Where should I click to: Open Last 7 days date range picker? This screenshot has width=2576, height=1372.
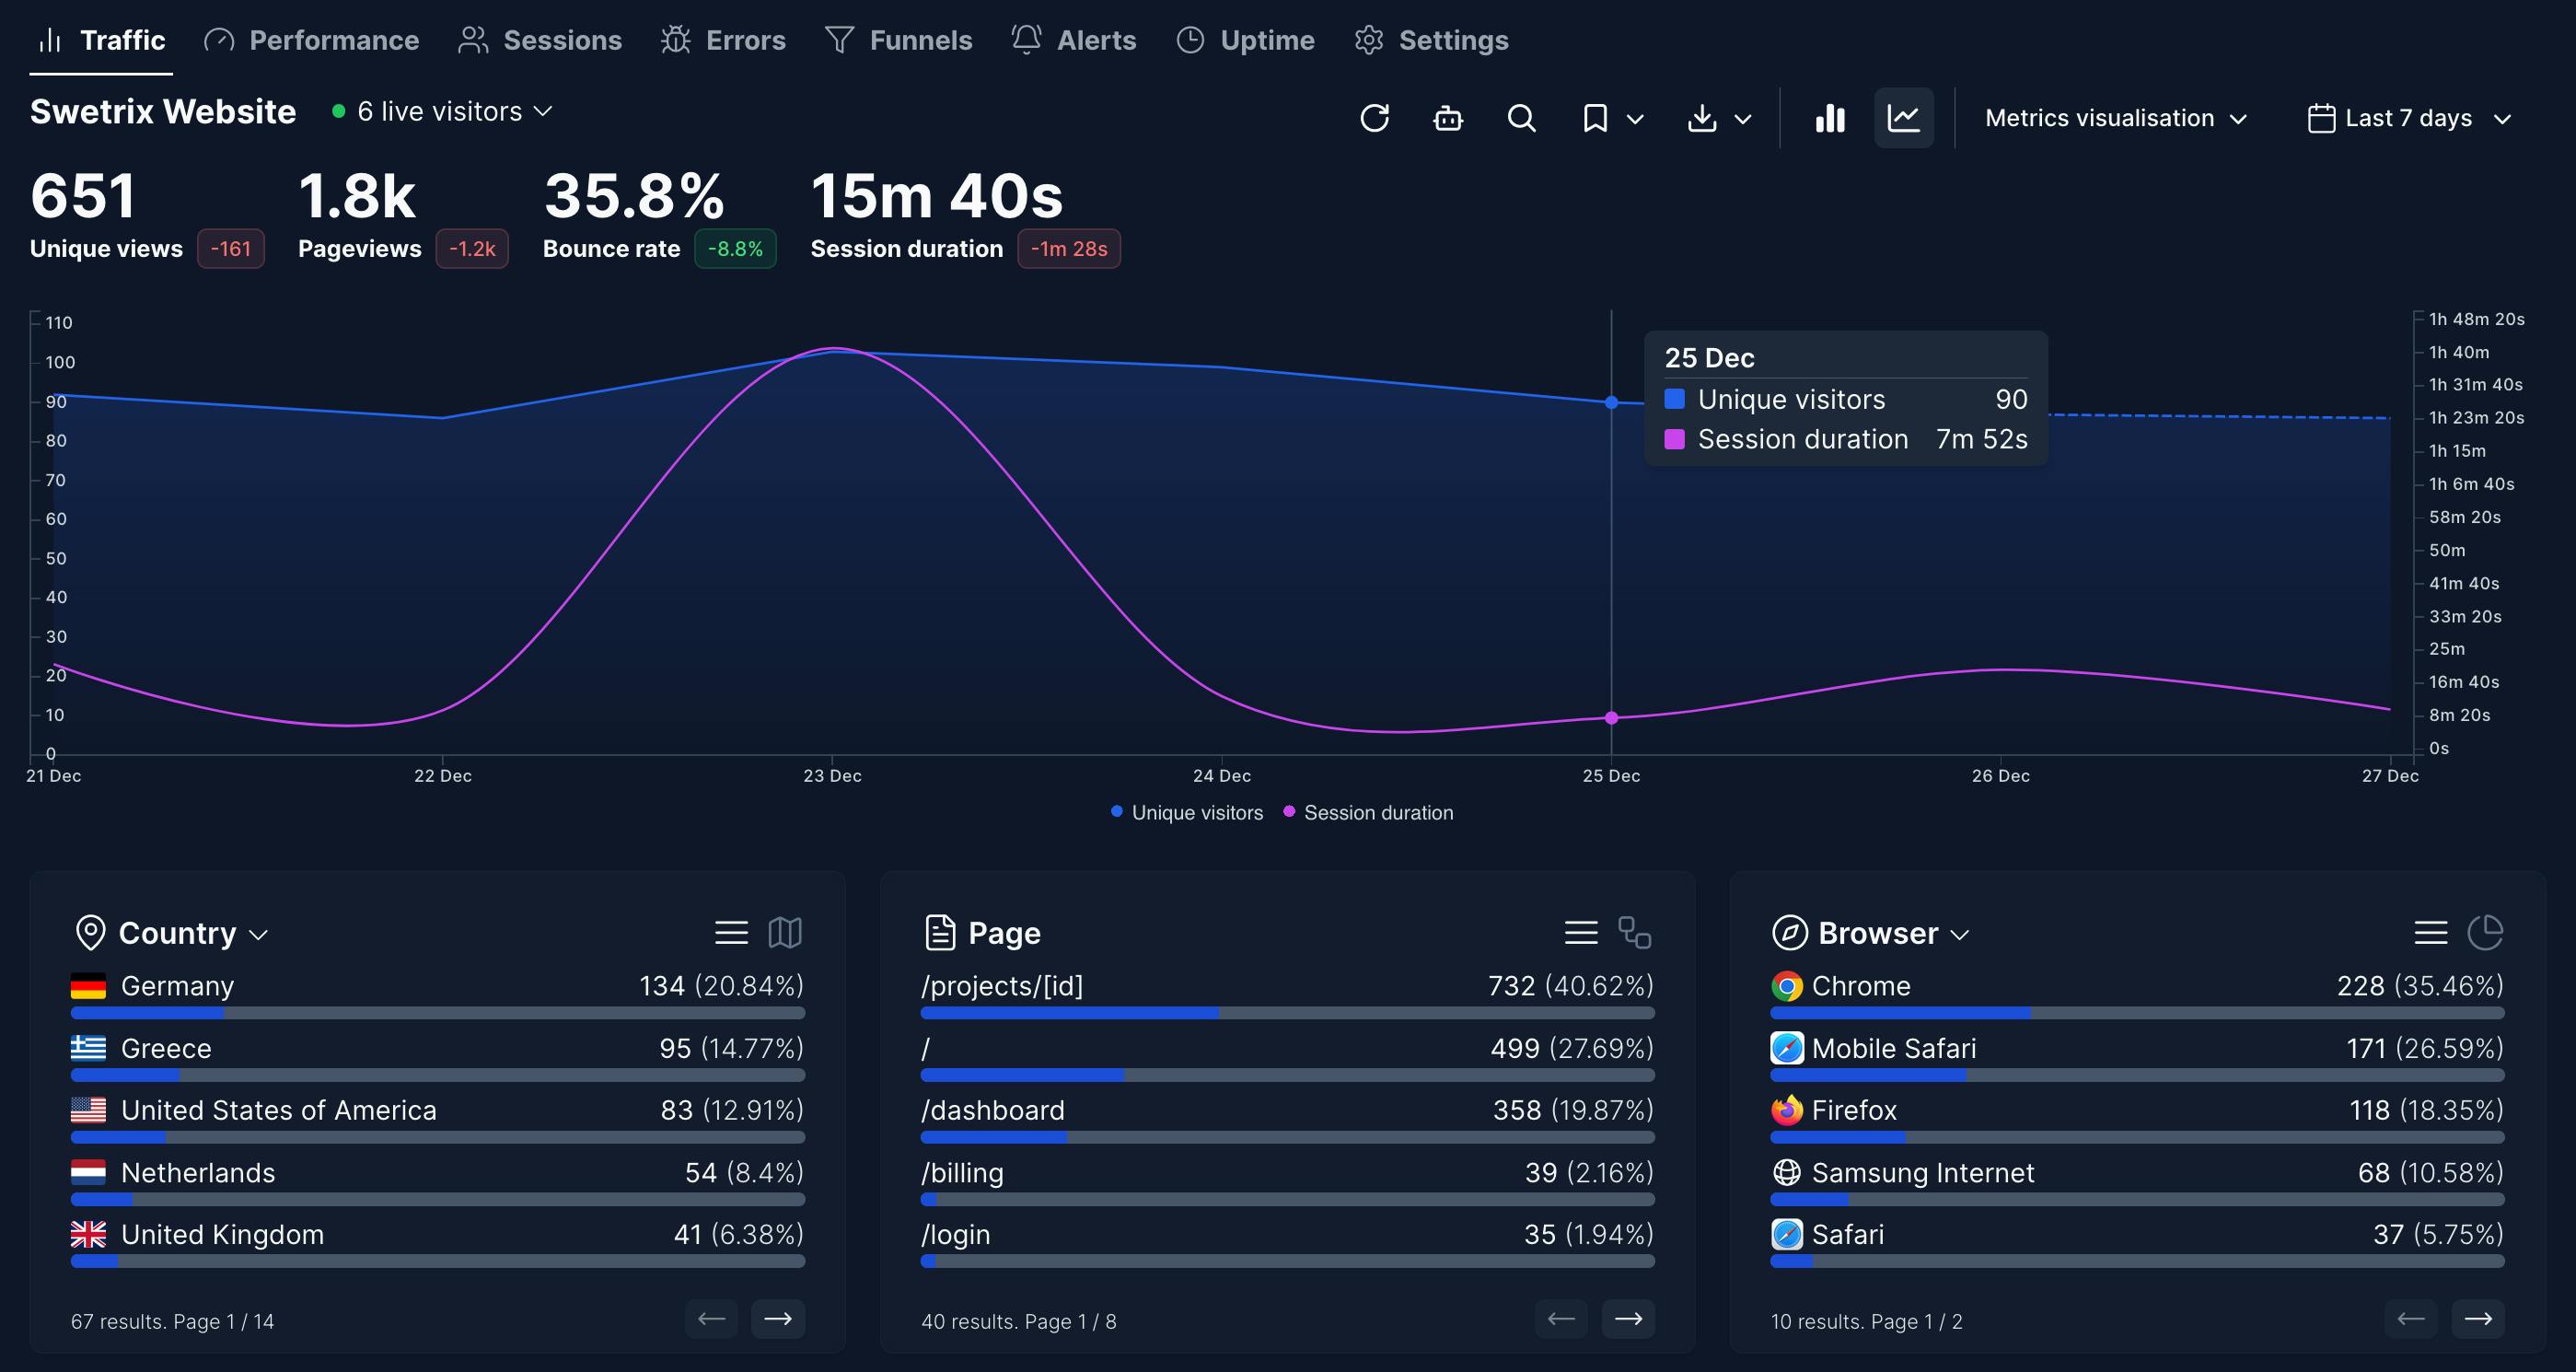click(x=2409, y=118)
